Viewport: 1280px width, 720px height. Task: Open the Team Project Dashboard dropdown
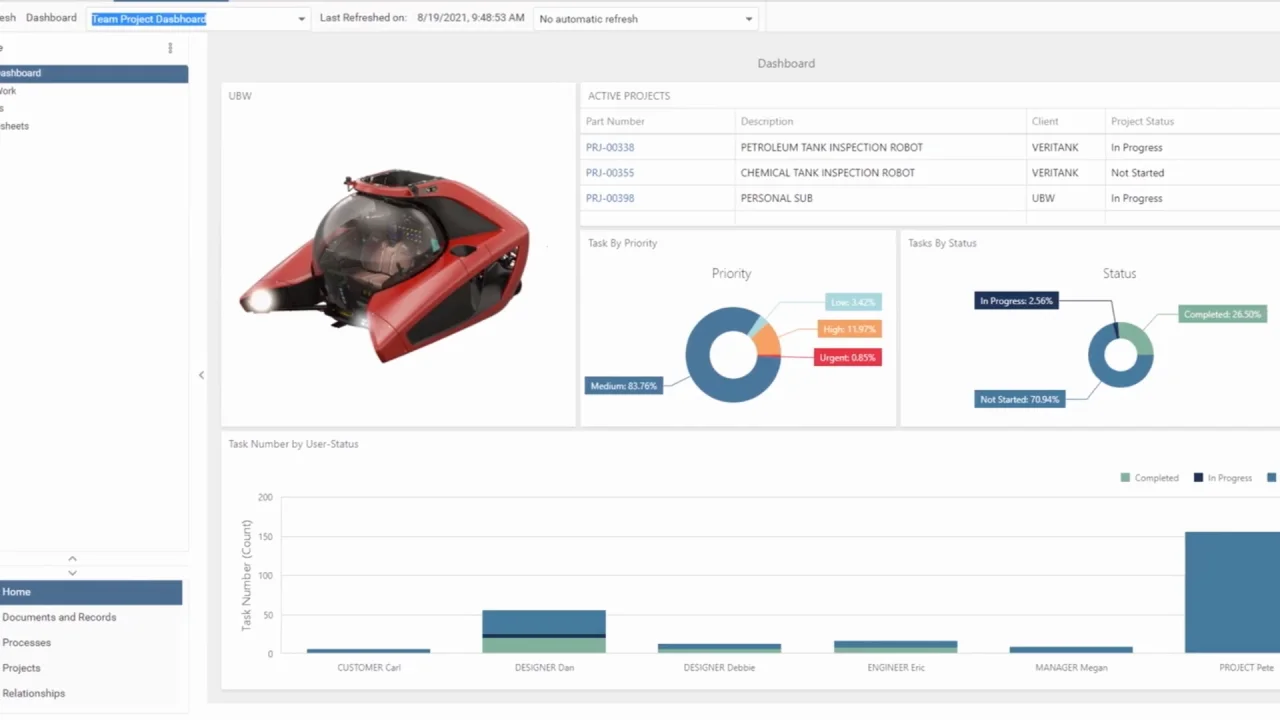[301, 19]
